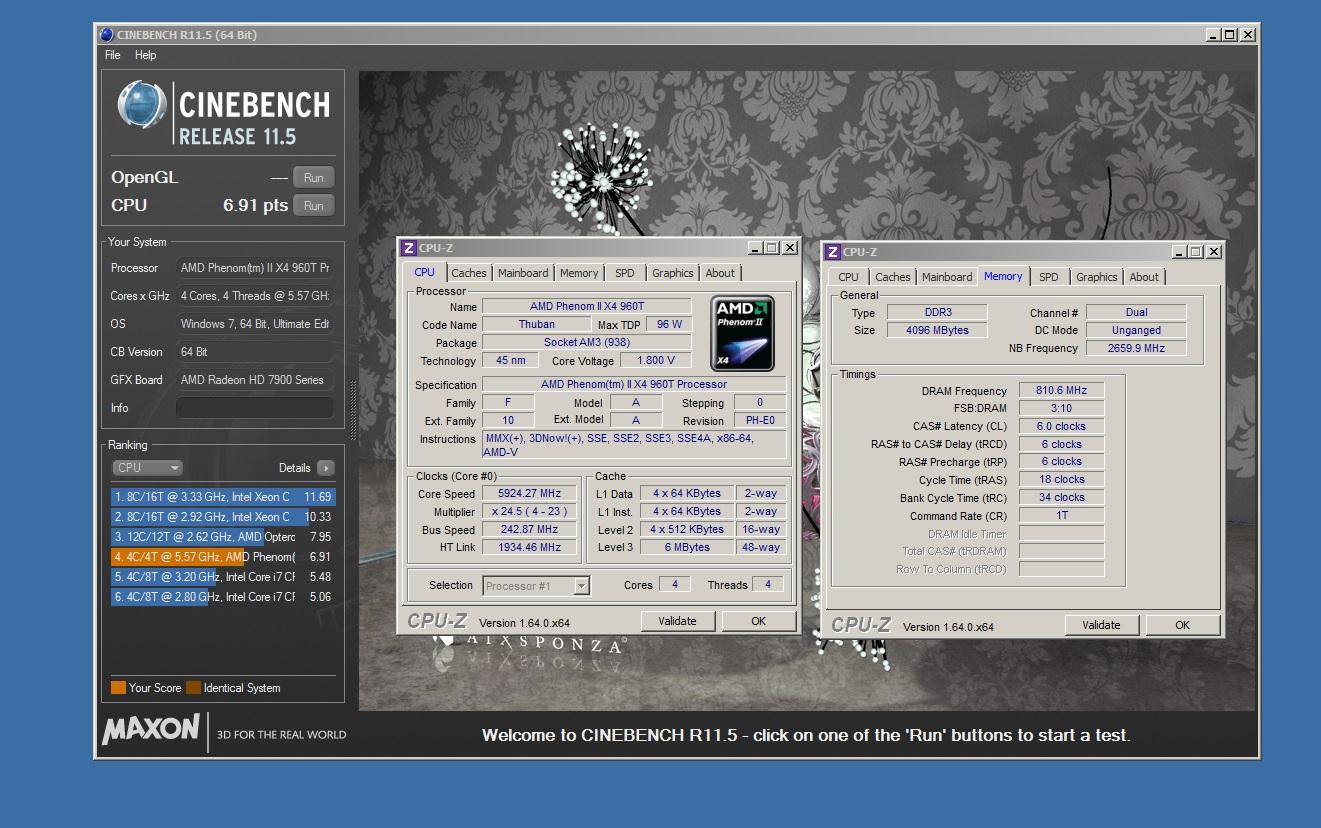
Task: Open the File menu in Cinebench
Action: [x=112, y=55]
